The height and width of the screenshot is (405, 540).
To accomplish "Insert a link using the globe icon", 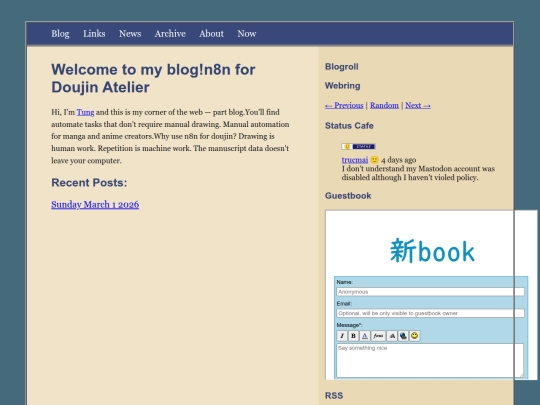I will (403, 336).
